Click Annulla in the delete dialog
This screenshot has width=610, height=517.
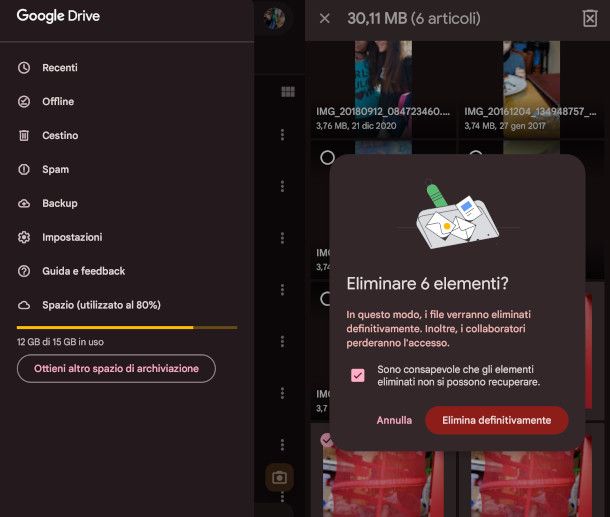click(x=394, y=420)
